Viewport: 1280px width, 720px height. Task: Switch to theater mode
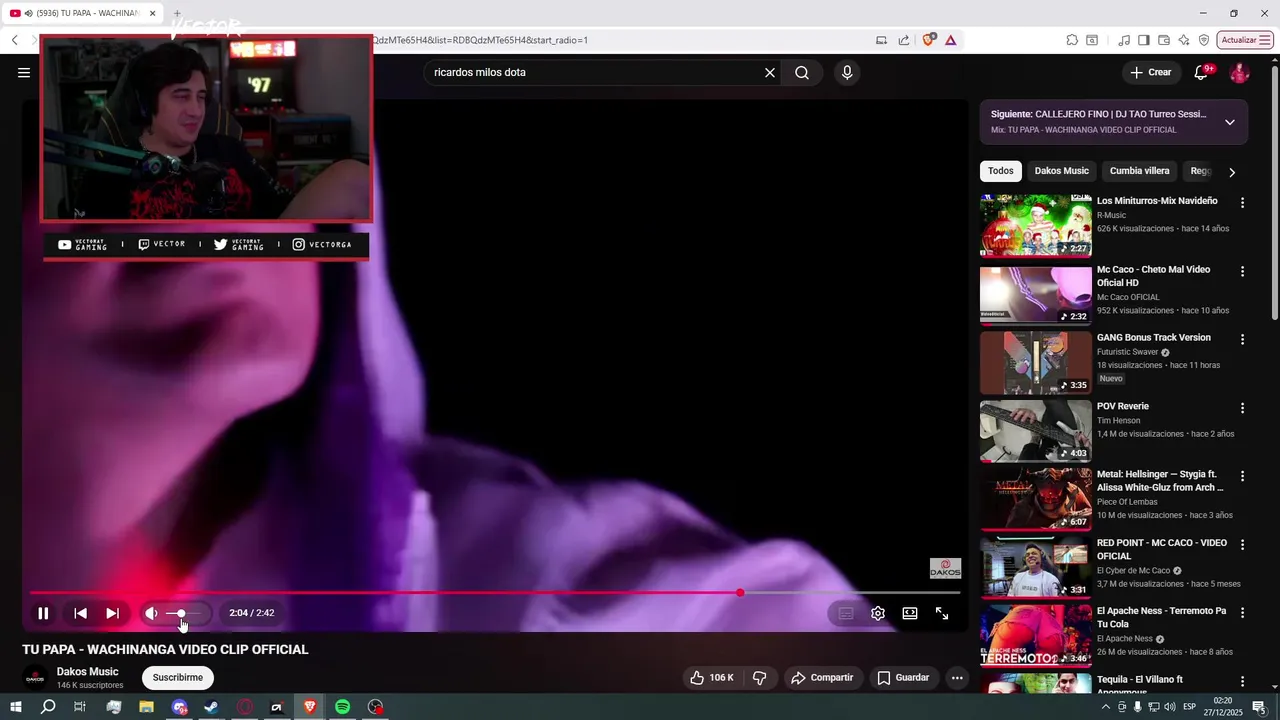point(910,613)
